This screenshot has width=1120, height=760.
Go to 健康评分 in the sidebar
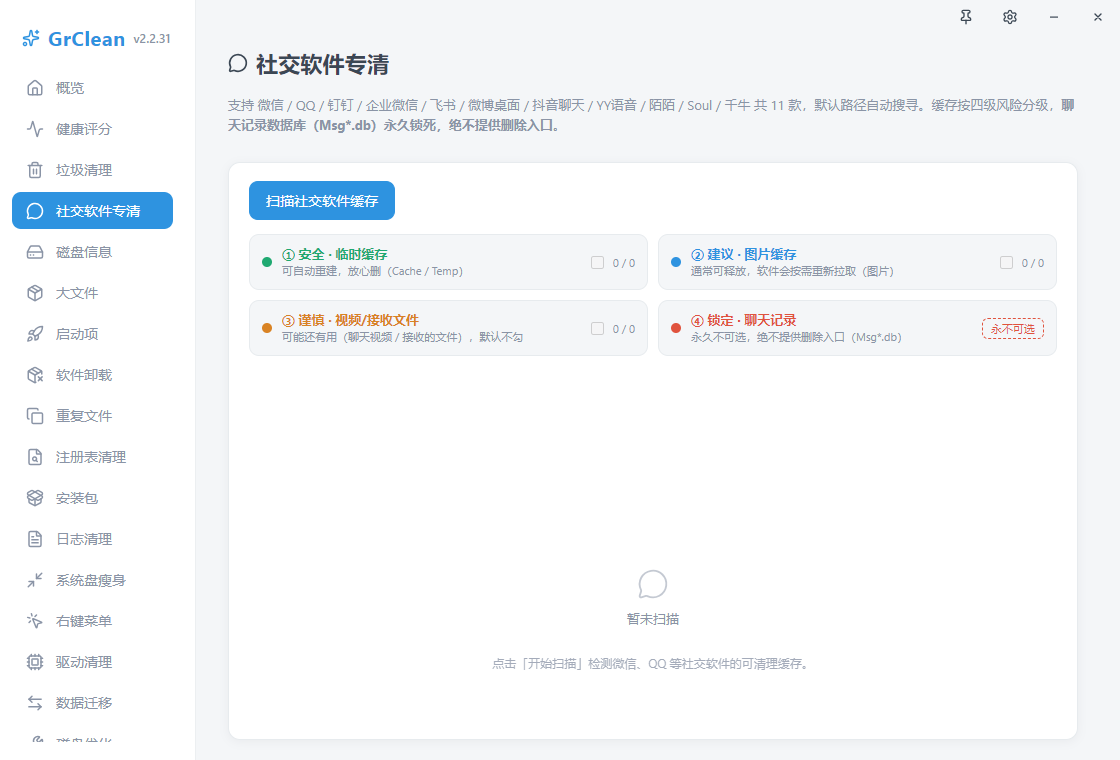tap(92, 129)
